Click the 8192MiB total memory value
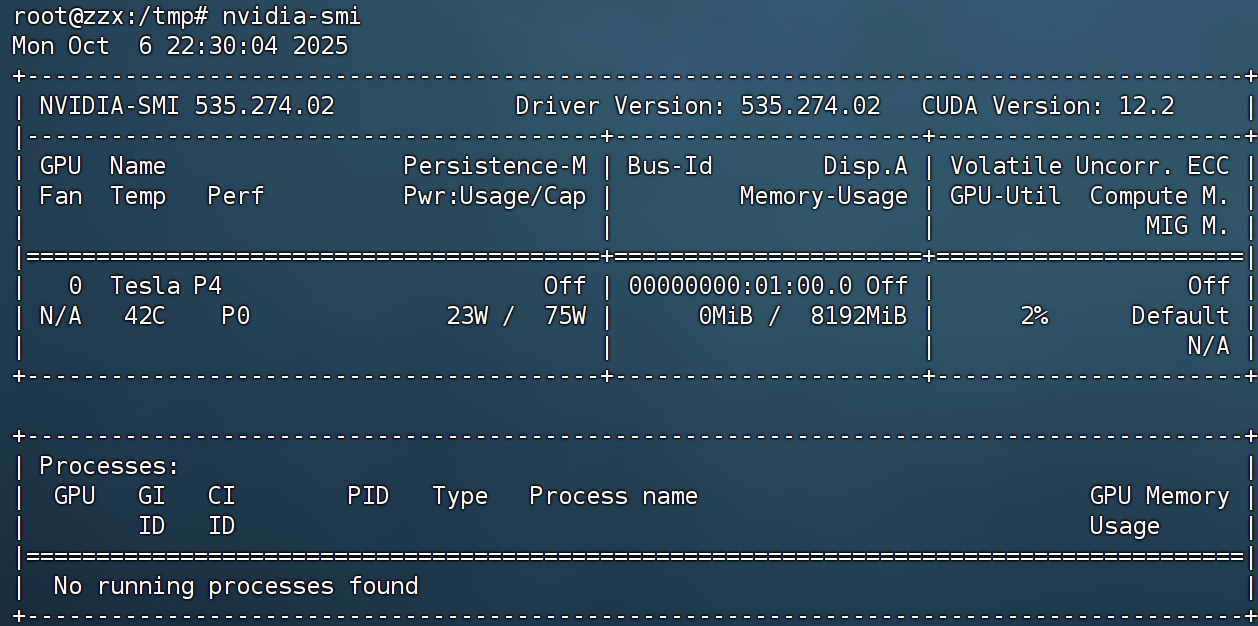The image size is (1258, 626). pyautogui.click(x=858, y=316)
